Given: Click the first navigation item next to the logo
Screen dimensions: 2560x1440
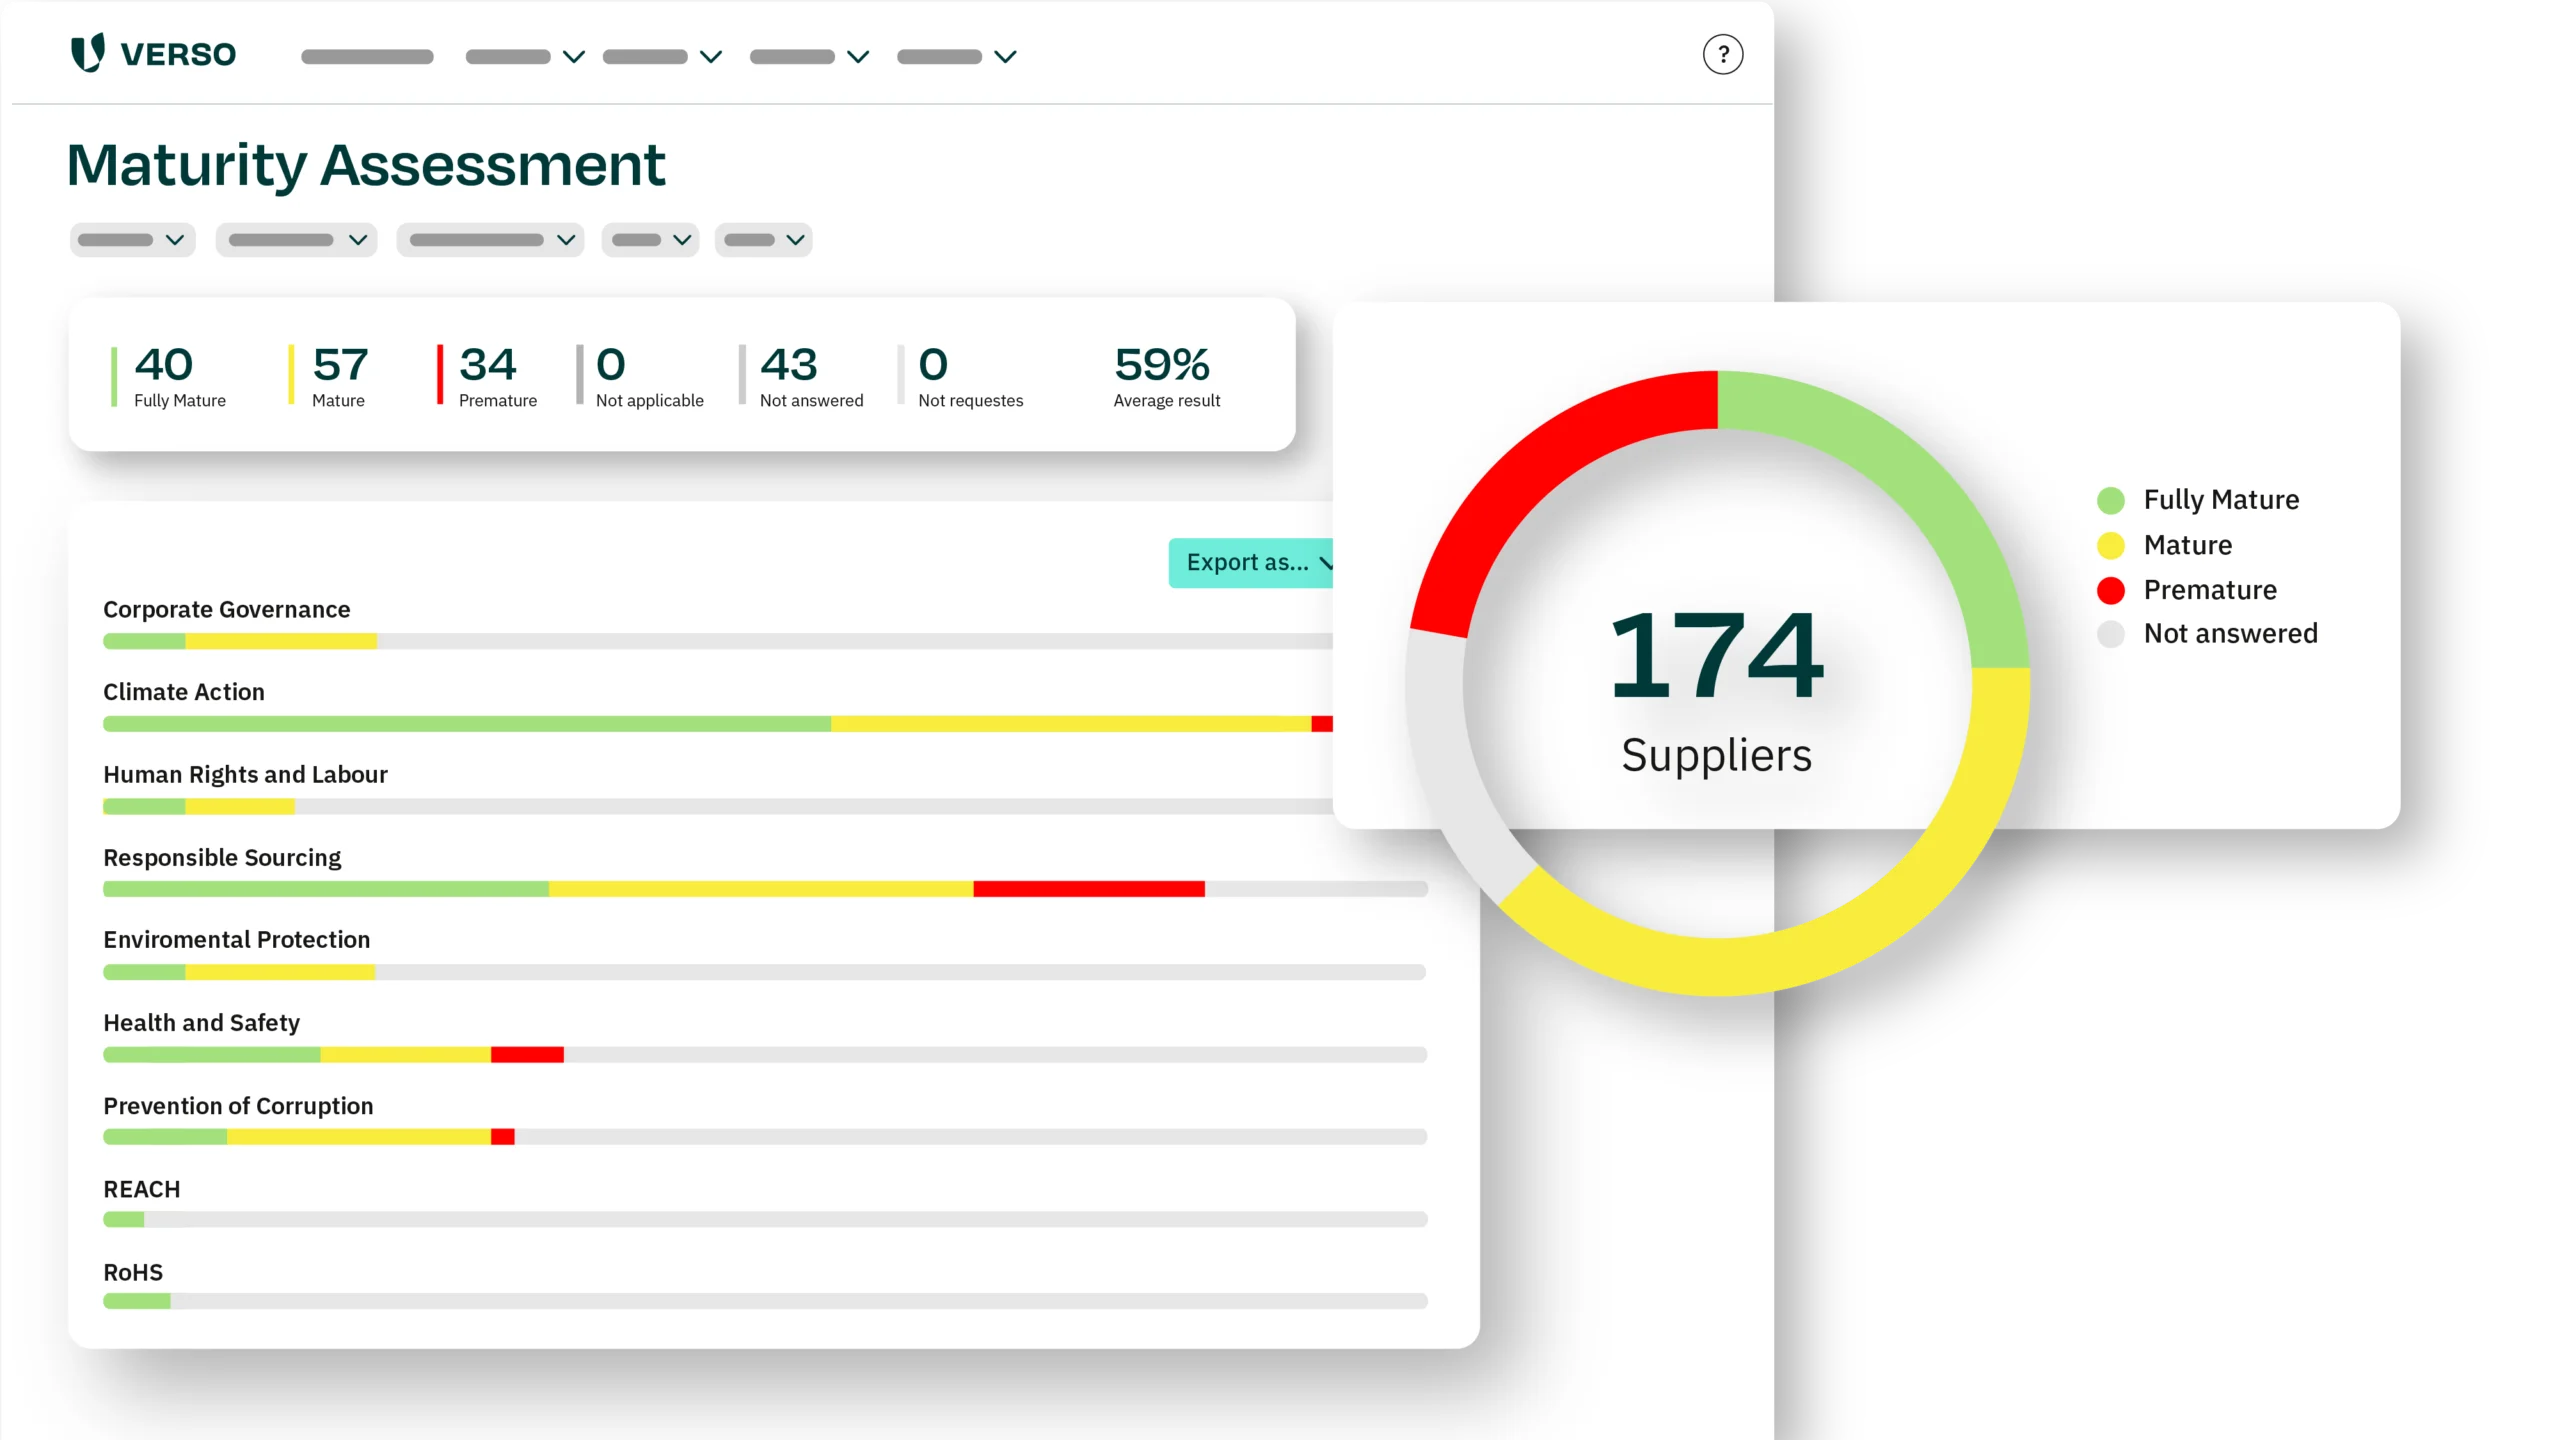Looking at the screenshot, I should click(x=367, y=57).
